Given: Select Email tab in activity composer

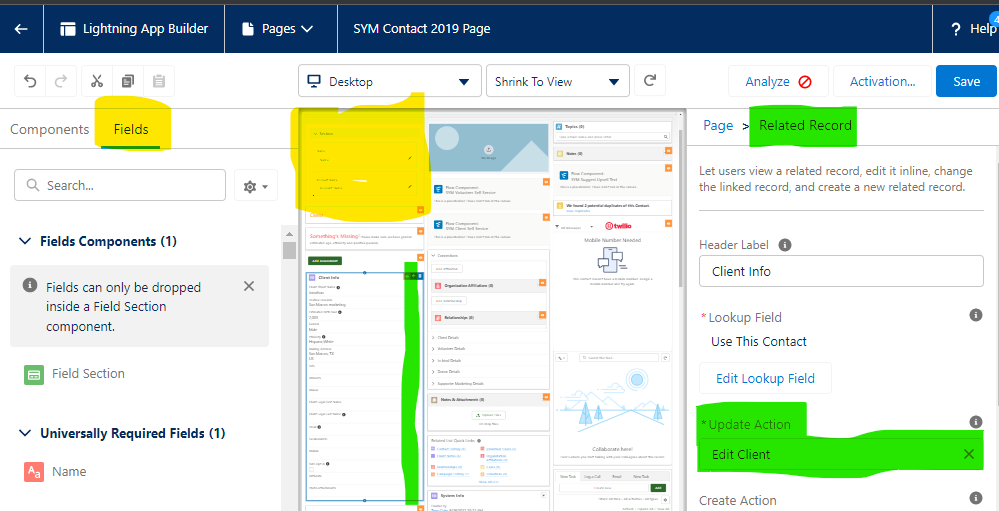Looking at the screenshot, I should tap(617, 476).
